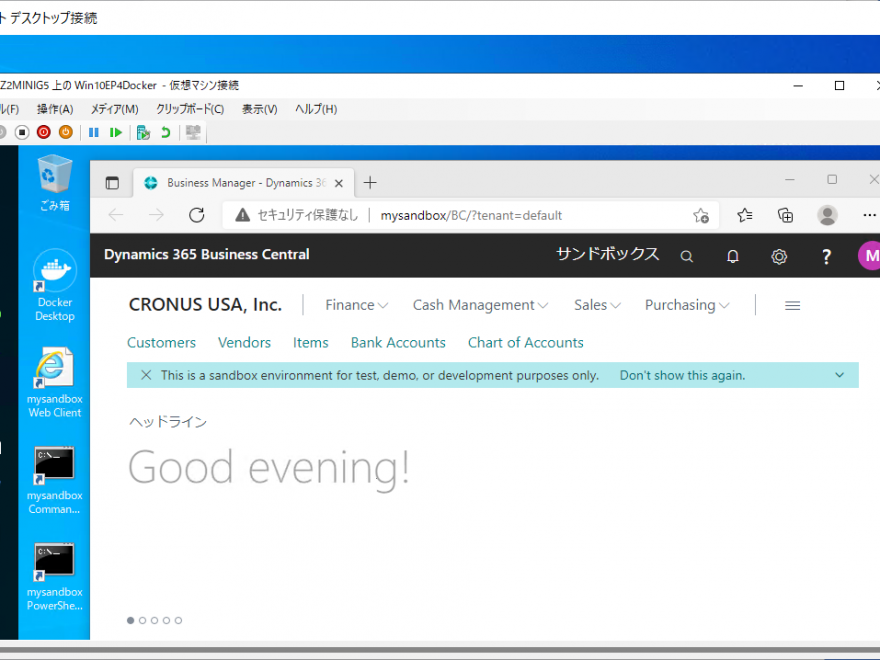Open the Edge favorites list
The image size is (880, 660).
pos(745,215)
